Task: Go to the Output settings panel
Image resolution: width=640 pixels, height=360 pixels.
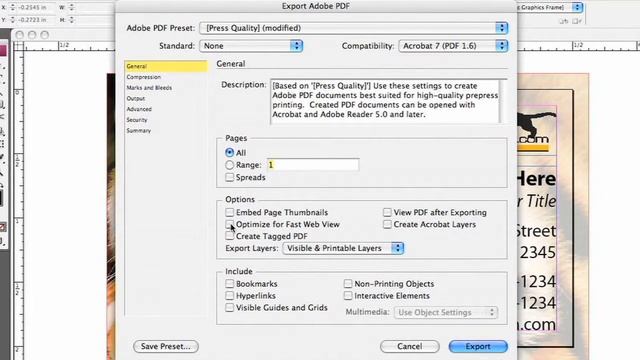Action: pyautogui.click(x=136, y=98)
